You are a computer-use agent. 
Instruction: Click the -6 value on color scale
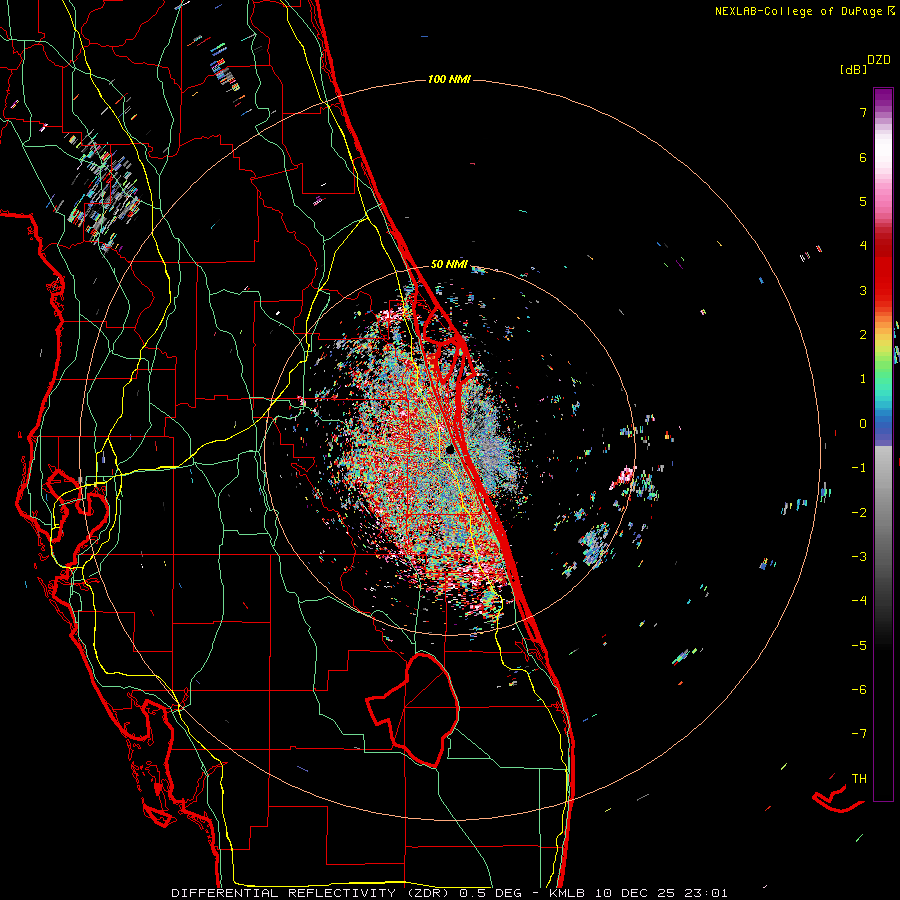859,689
